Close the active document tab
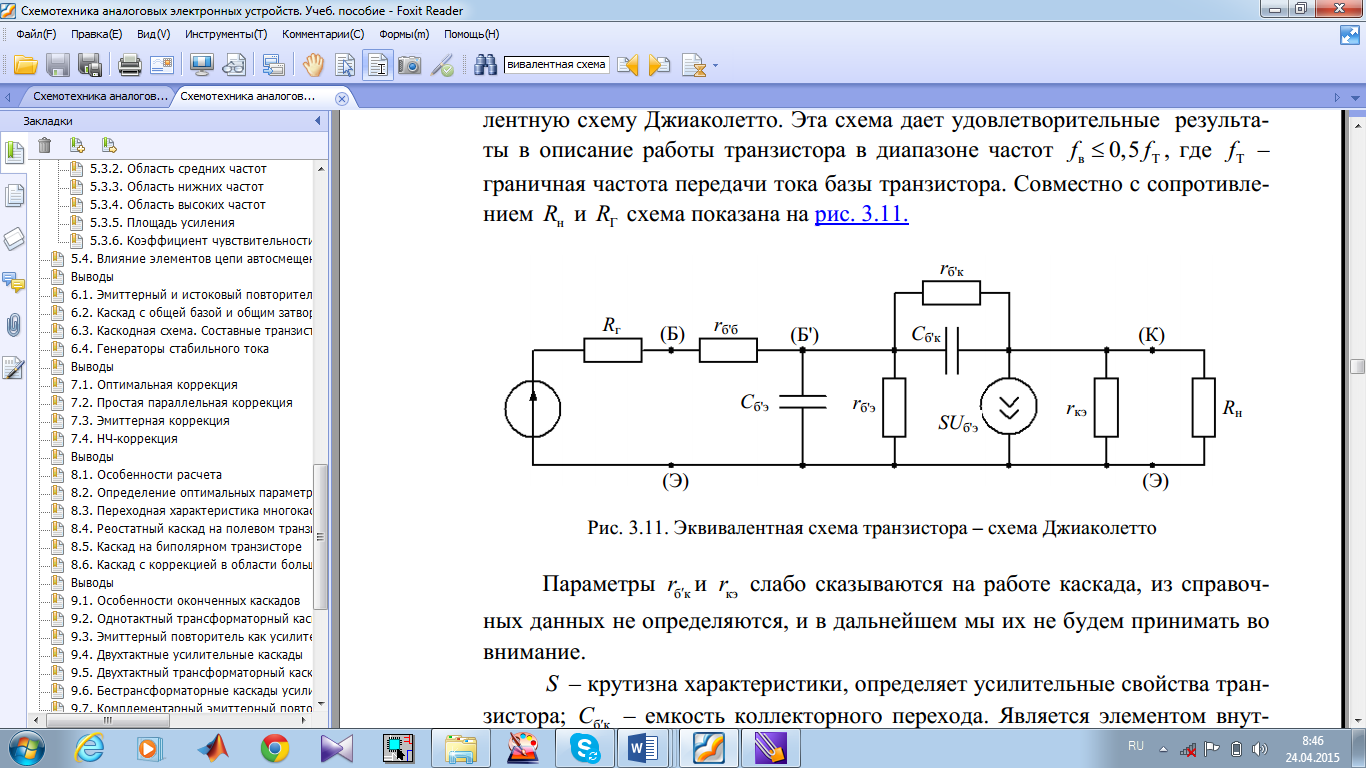This screenshot has width=1366, height=768. pyautogui.click(x=341, y=98)
